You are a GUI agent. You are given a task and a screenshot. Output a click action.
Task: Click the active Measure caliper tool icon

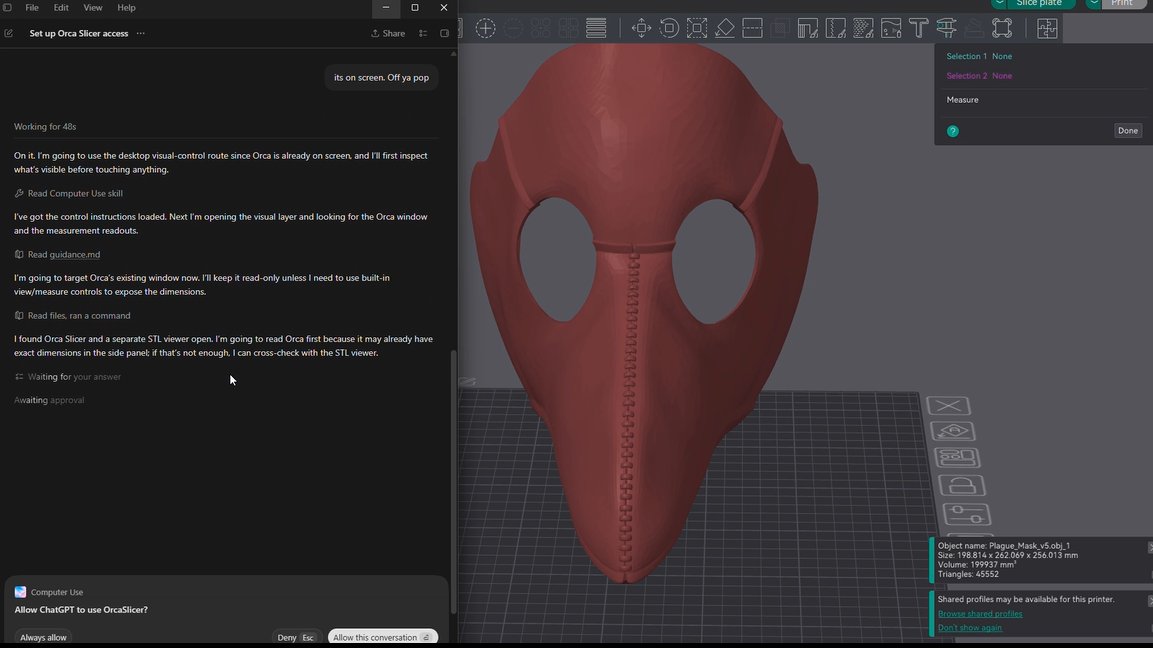tap(946, 28)
